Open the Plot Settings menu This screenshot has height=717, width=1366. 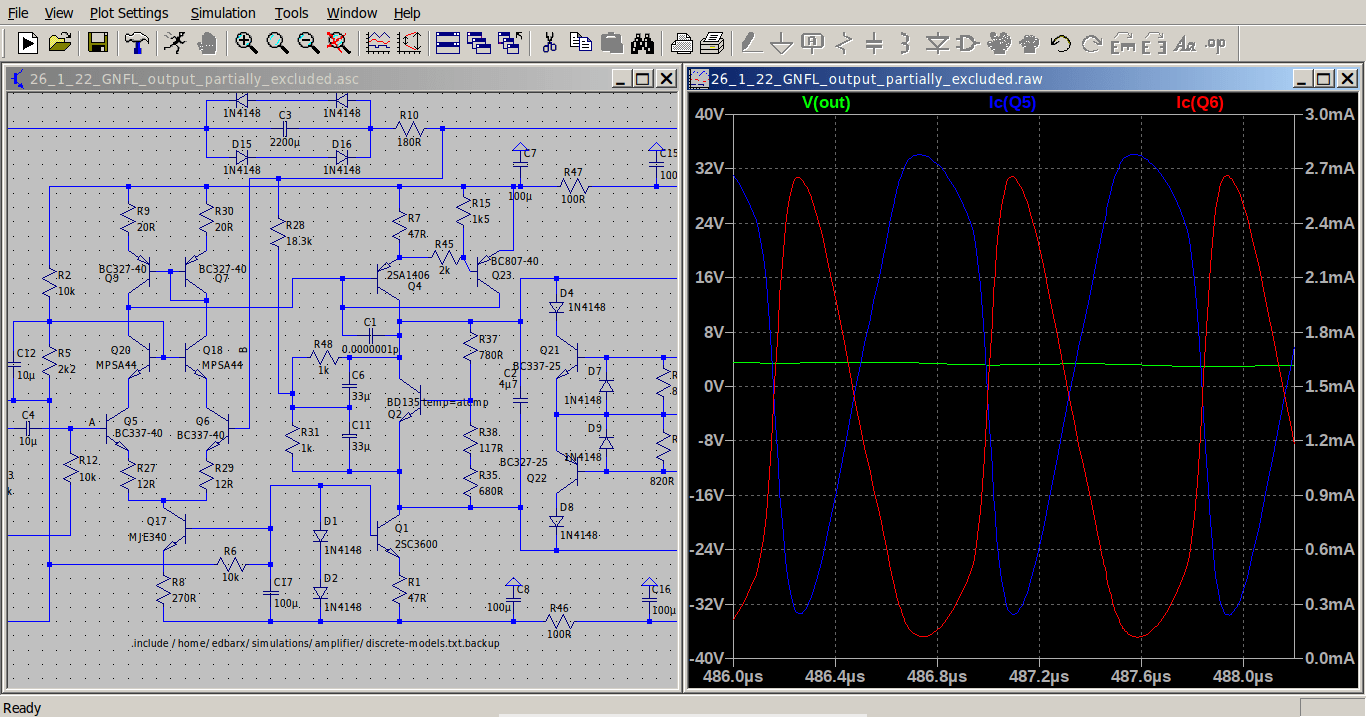(129, 13)
